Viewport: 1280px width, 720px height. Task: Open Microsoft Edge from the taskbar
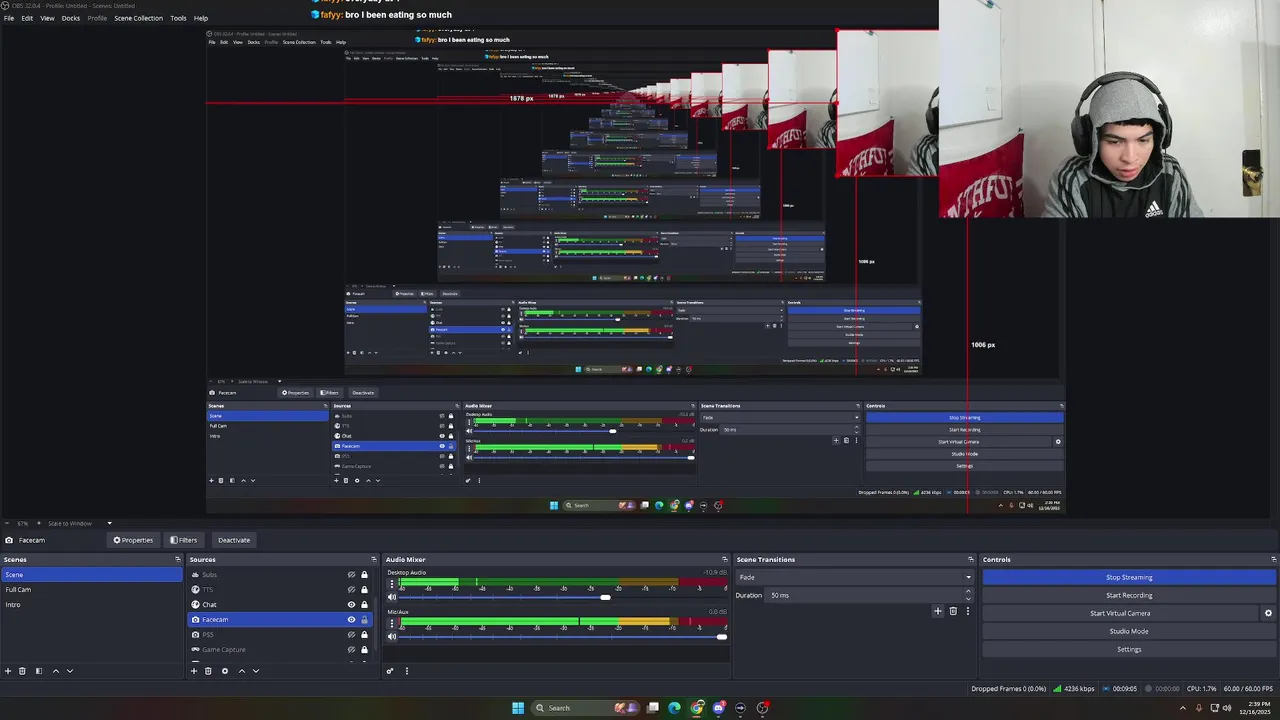click(674, 708)
